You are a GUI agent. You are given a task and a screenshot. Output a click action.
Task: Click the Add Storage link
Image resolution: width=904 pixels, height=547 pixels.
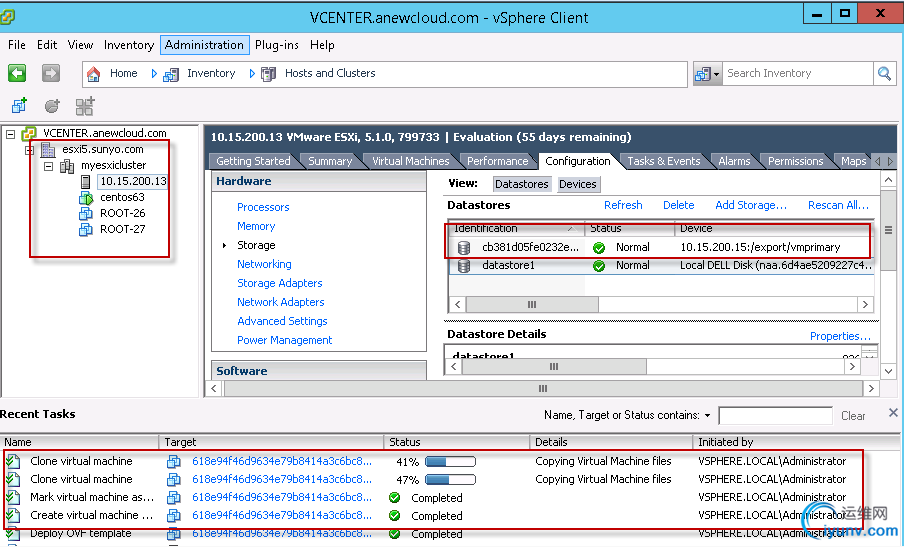click(x=750, y=205)
